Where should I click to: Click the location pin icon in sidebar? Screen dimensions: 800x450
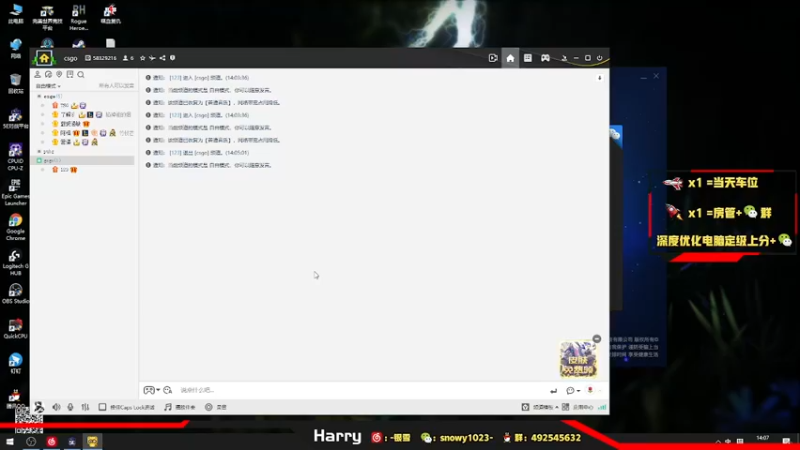59,74
